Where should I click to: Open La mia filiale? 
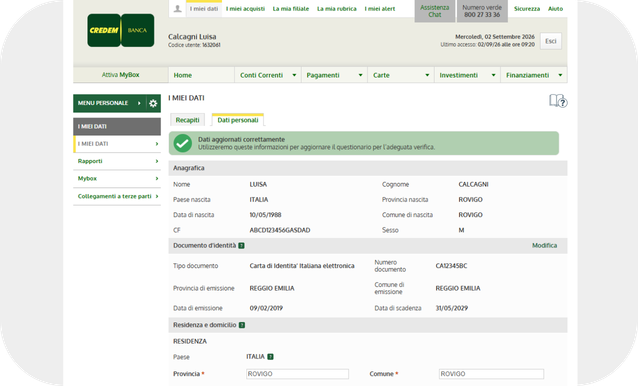pyautogui.click(x=291, y=9)
